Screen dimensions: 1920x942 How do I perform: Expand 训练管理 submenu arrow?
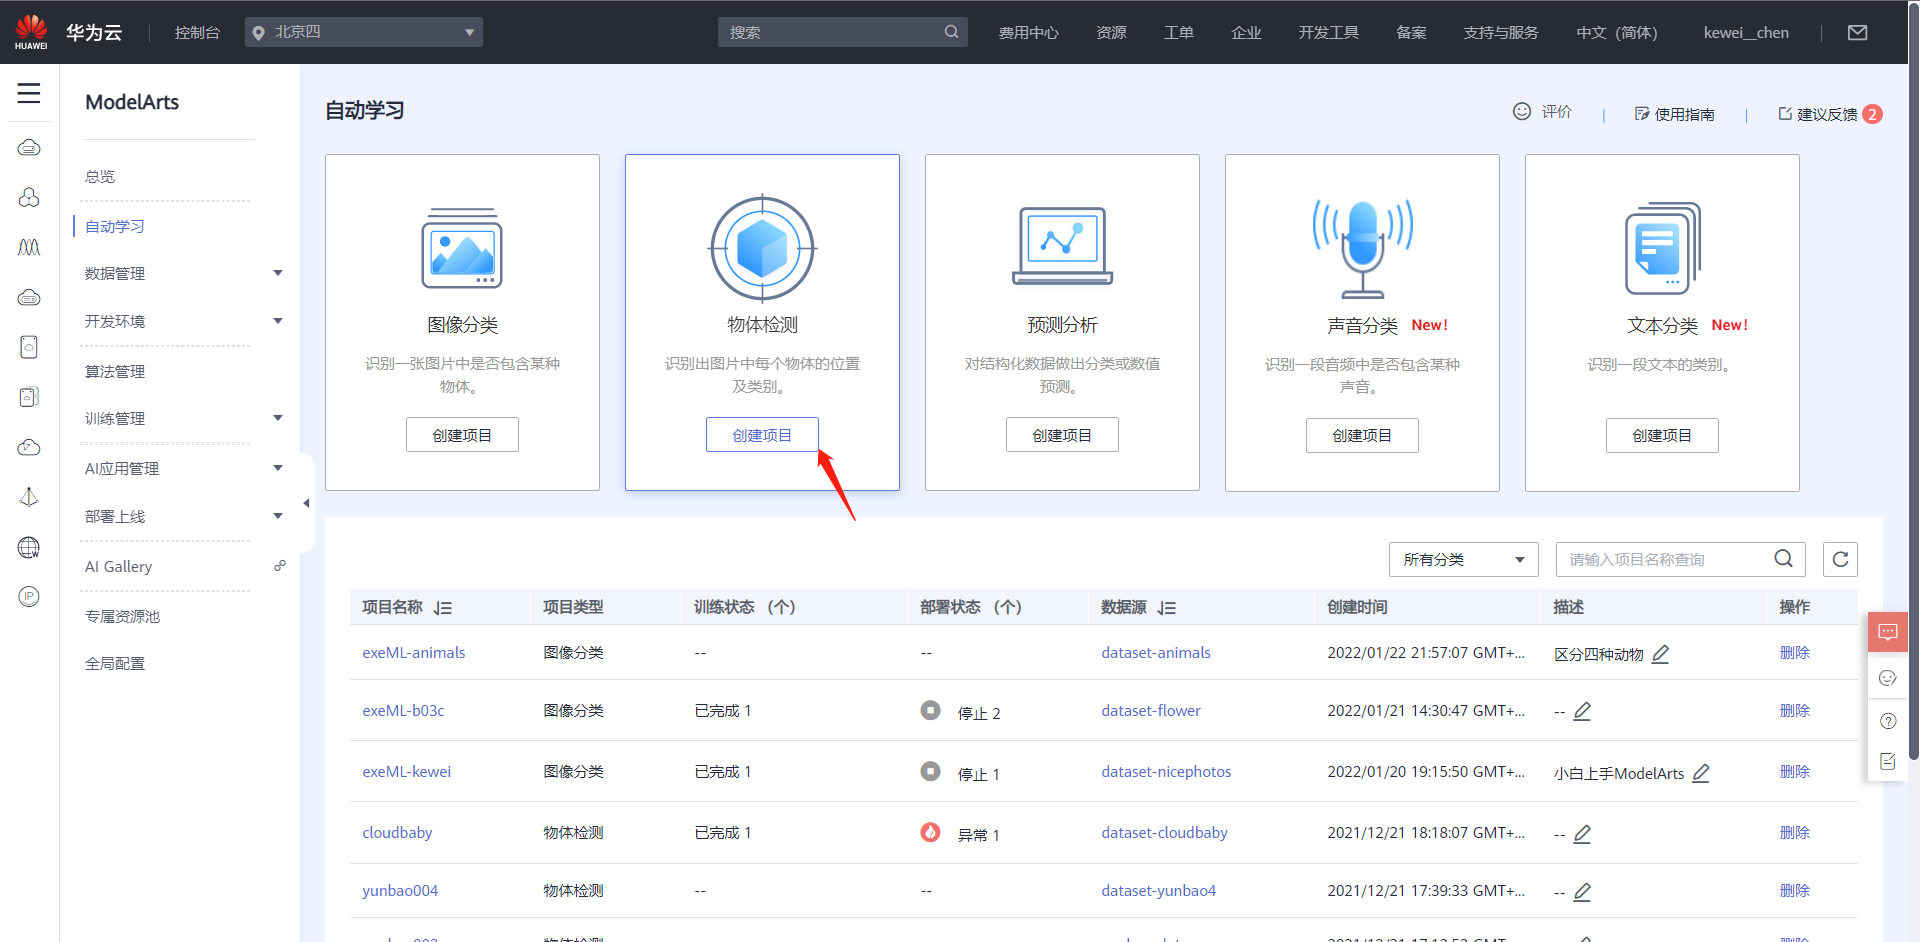coord(278,418)
